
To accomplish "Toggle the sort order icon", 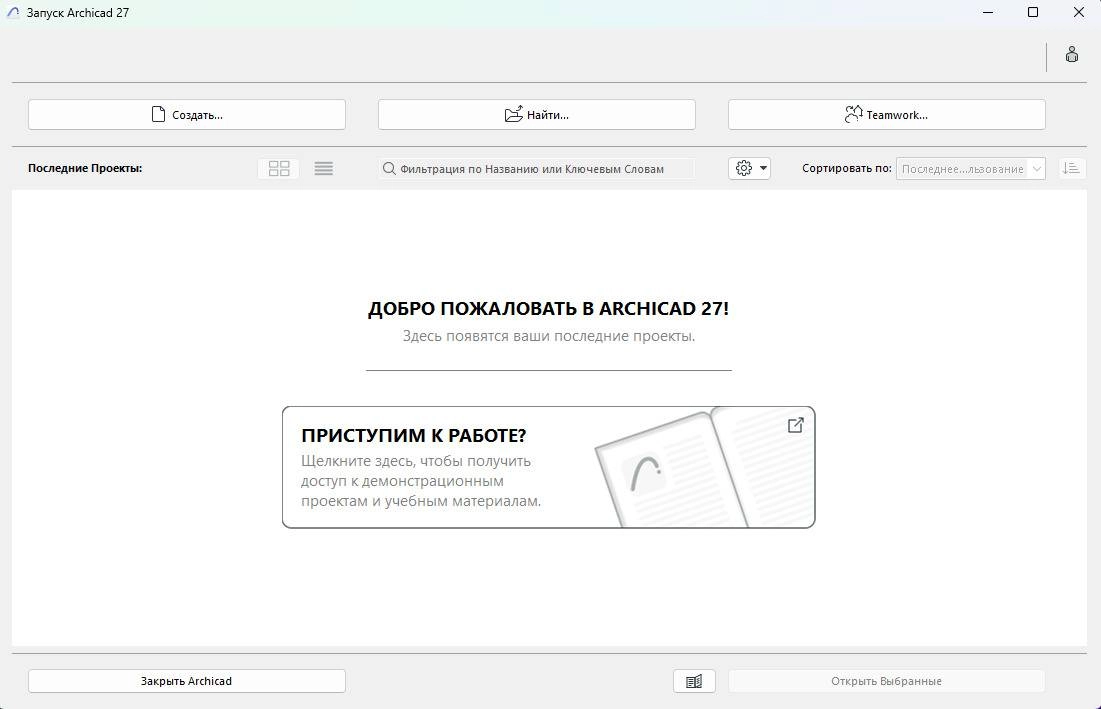I will pos(1071,168).
